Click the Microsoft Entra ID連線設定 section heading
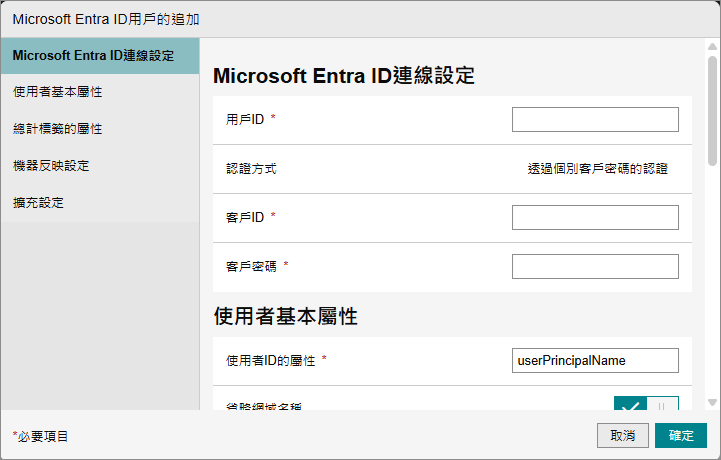Screen dimensions: 721x460 coord(343,76)
